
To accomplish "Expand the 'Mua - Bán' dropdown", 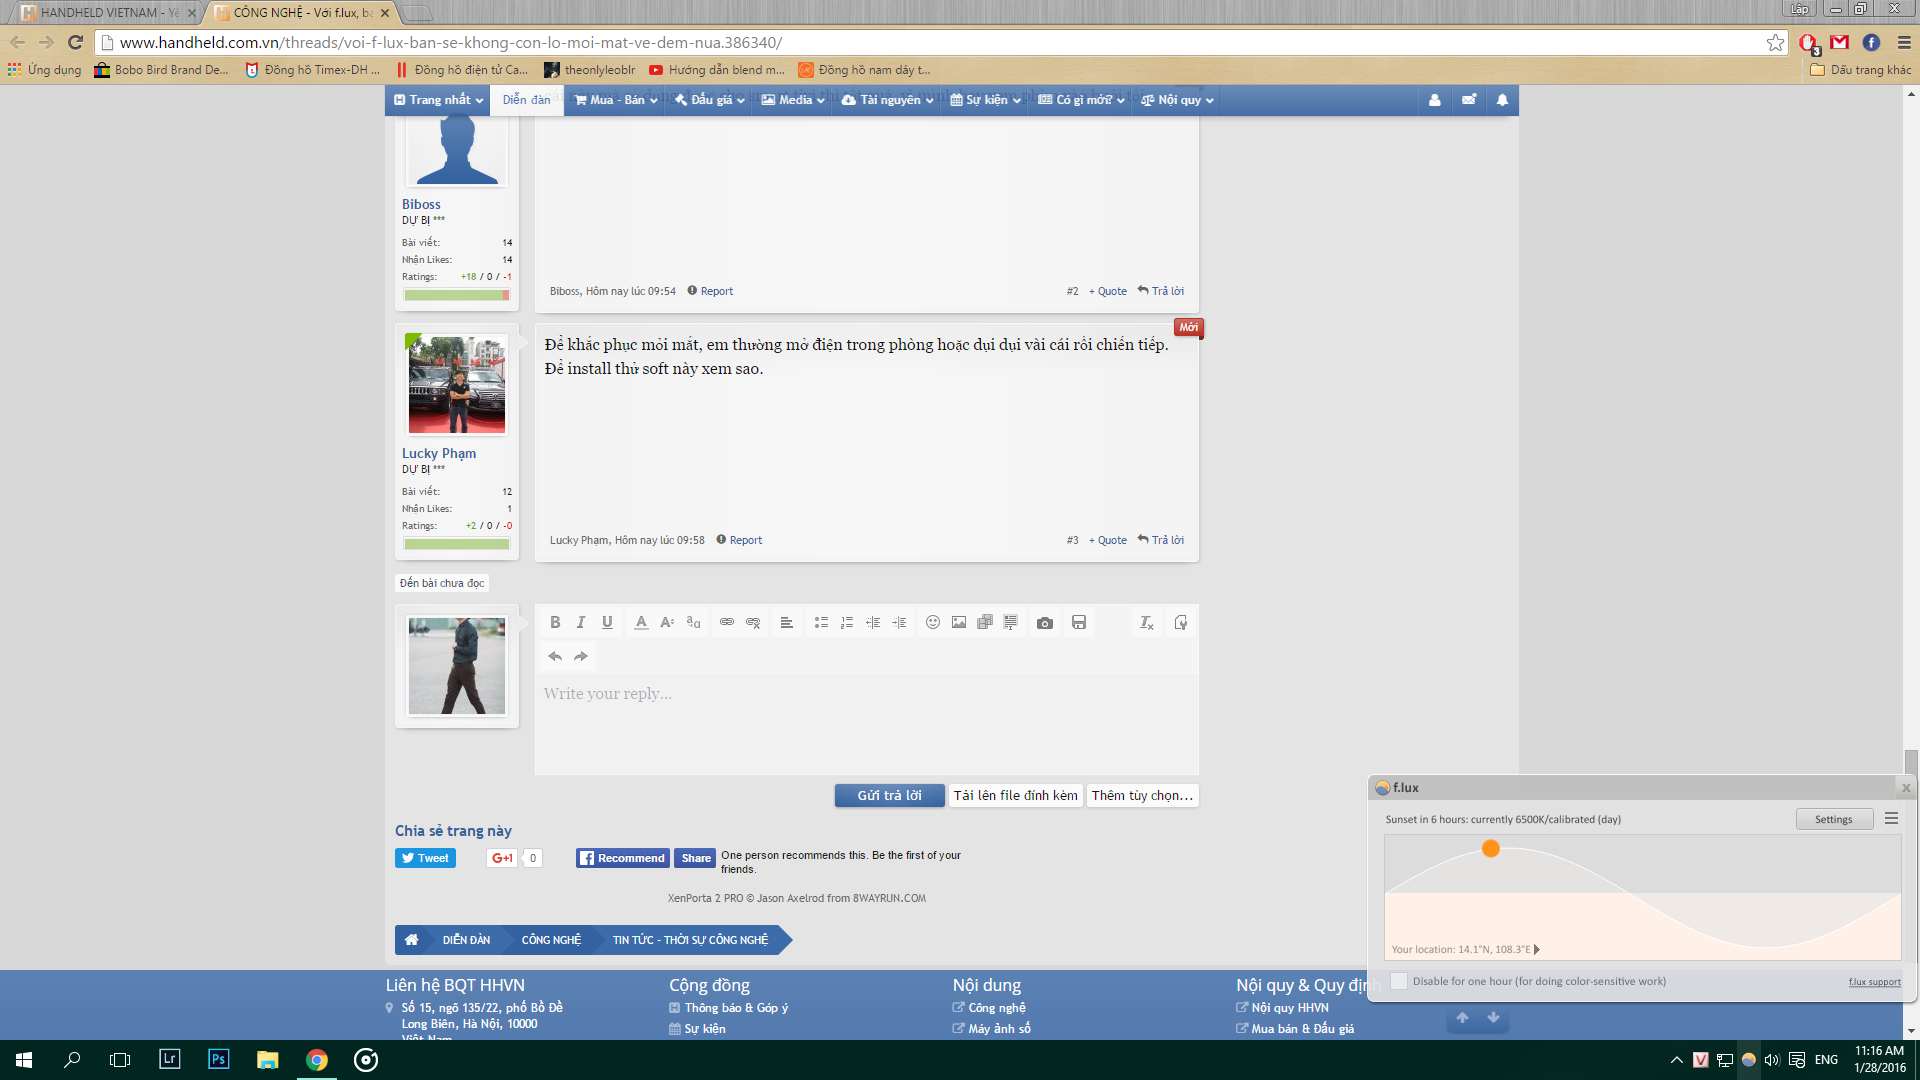I will 614,100.
